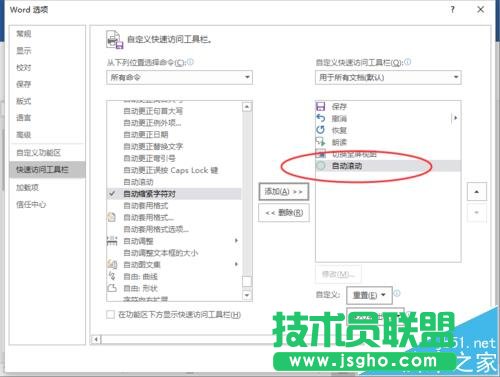This screenshot has height=377, width=500.
Task: Tick 在功能区下方显示快速访问工具栏(H) checkbox
Action: pyautogui.click(x=110, y=315)
